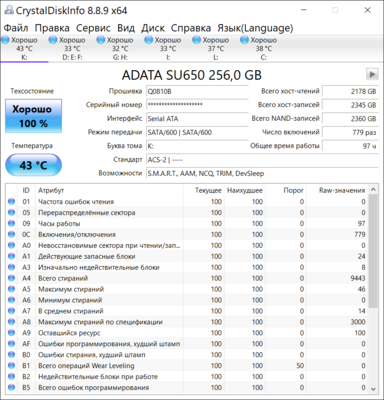Click power-on hours value 97 ч
The image size is (384, 400).
(x=350, y=146)
